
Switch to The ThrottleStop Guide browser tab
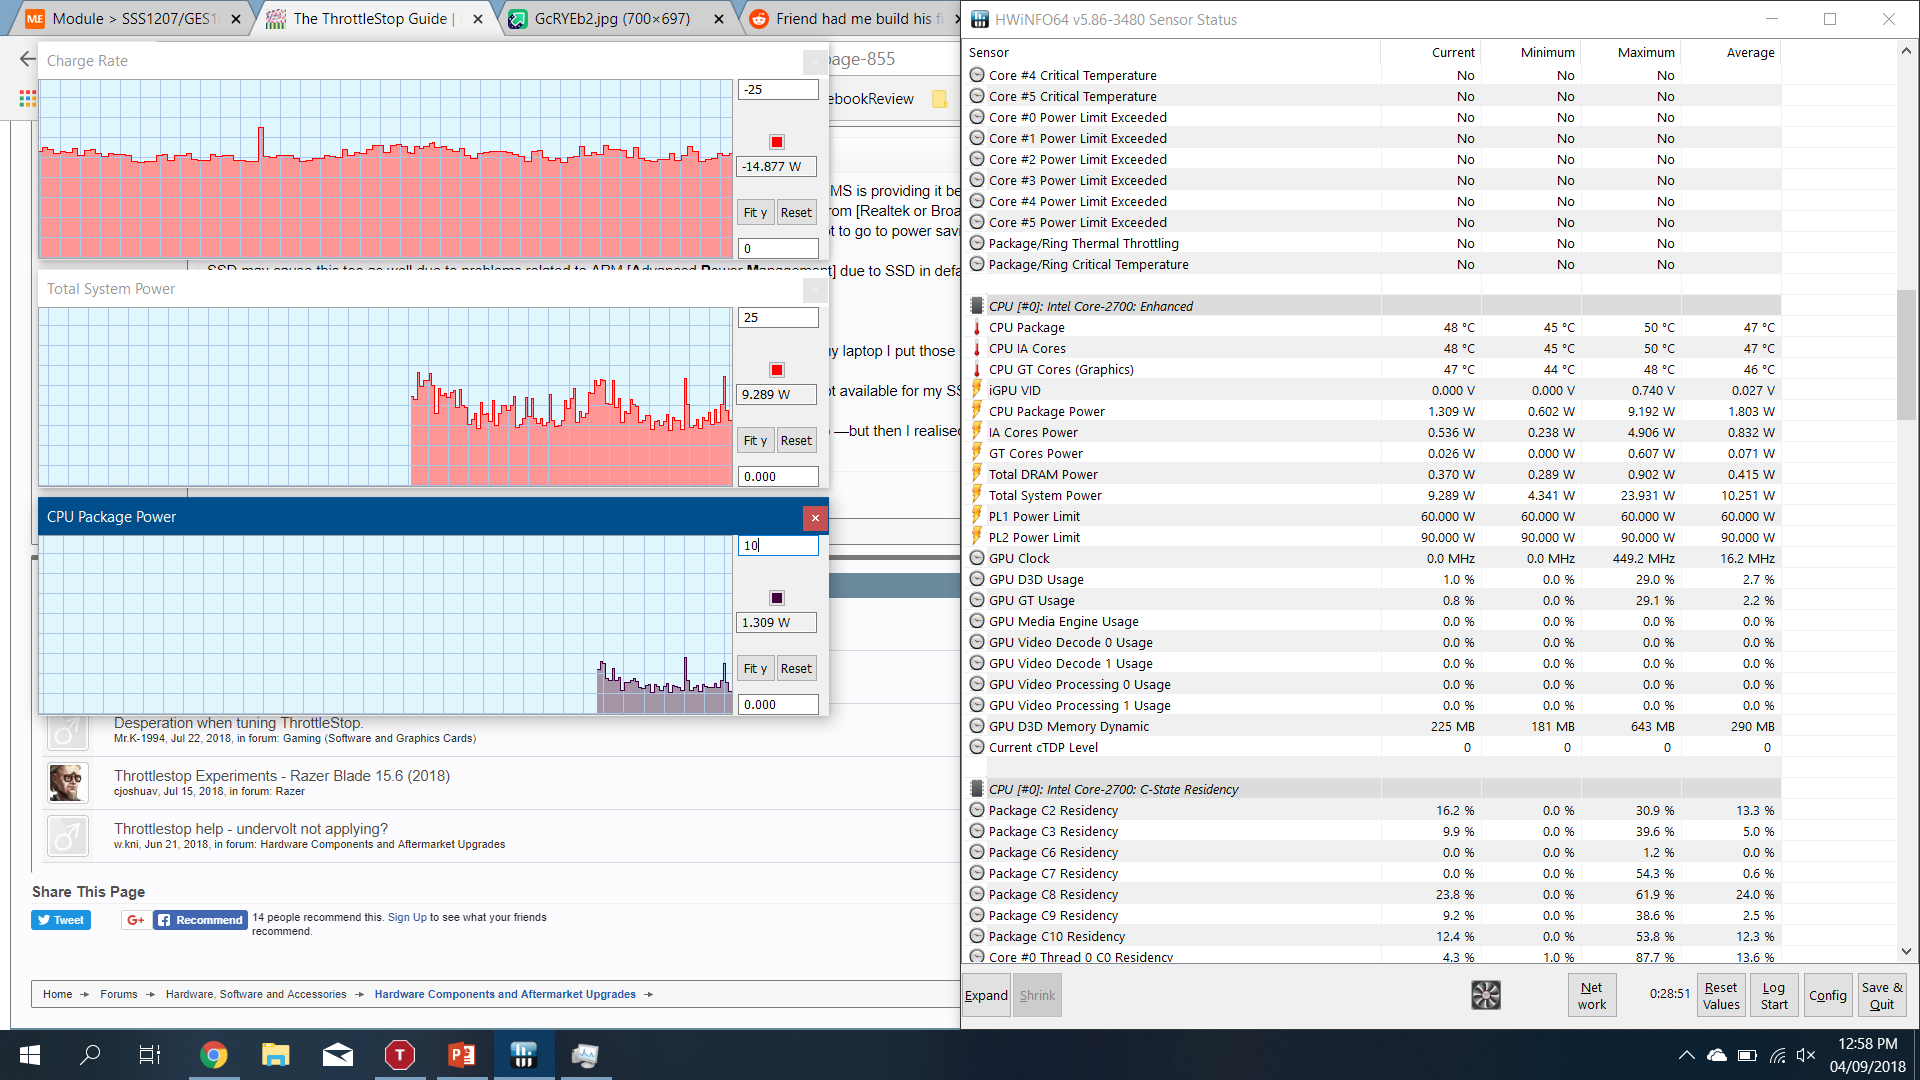[372, 18]
